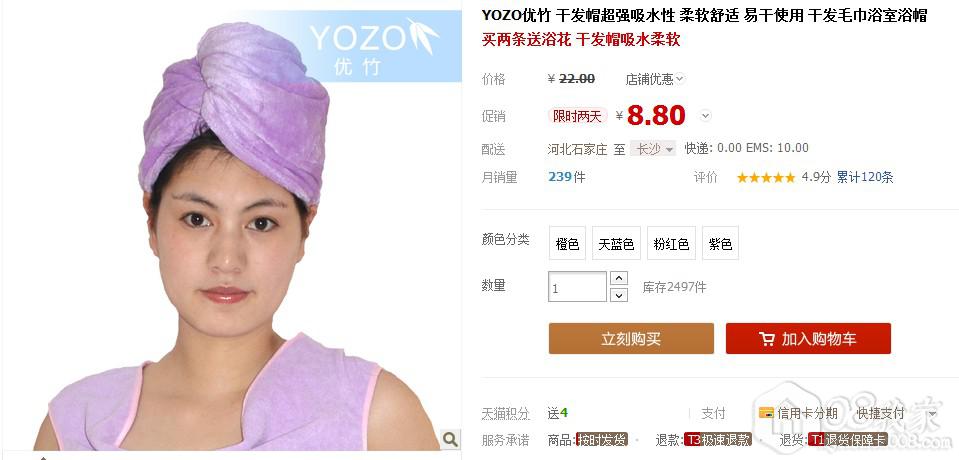Click the magnifier zoom icon on product image
The height and width of the screenshot is (460, 959).
(450, 439)
